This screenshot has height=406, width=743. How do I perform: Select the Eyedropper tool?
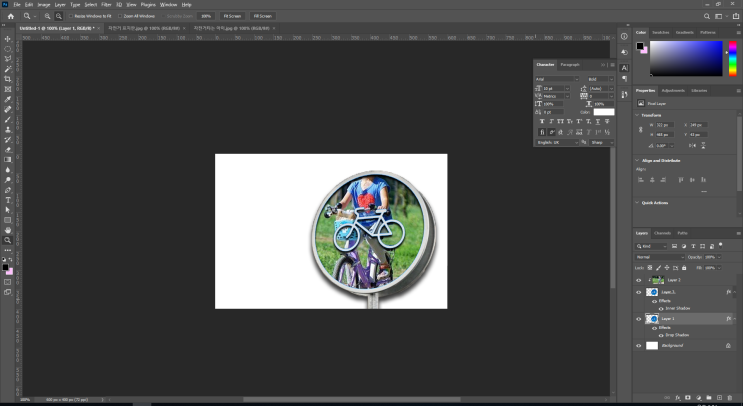[8, 99]
